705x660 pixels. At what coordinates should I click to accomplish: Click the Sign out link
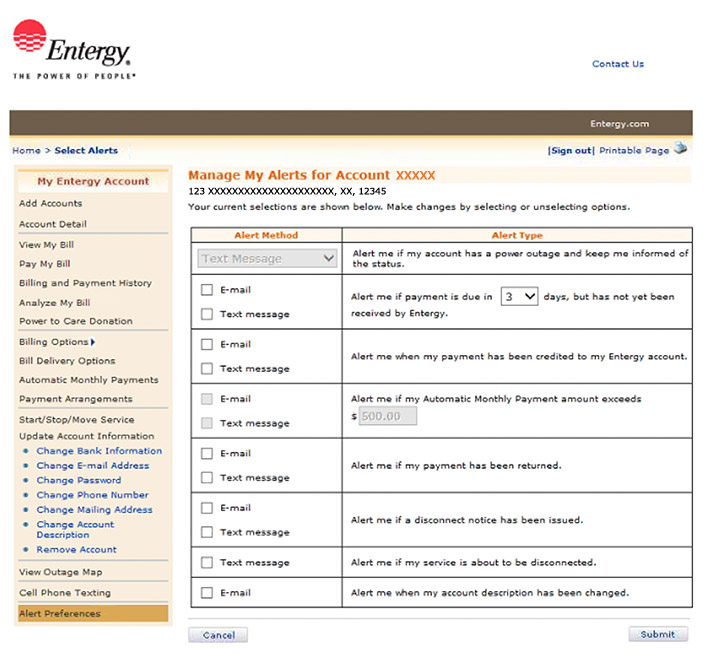570,151
